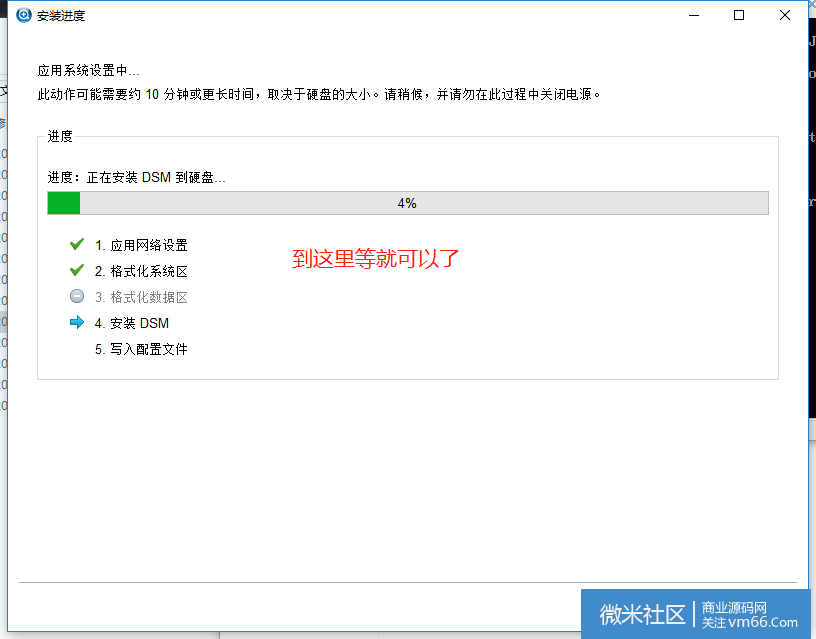Select step text 4. 安装 DSM
Screen dimensions: 816x639
(132, 323)
